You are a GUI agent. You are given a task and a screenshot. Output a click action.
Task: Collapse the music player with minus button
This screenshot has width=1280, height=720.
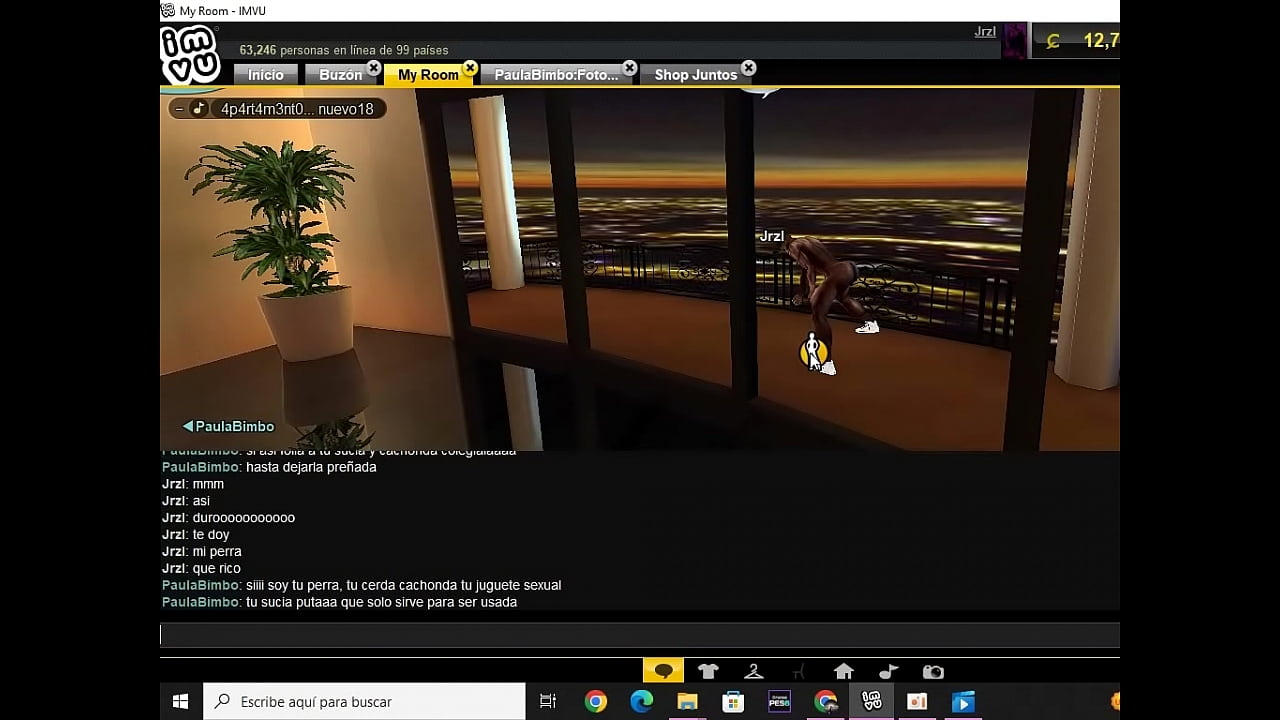[179, 109]
